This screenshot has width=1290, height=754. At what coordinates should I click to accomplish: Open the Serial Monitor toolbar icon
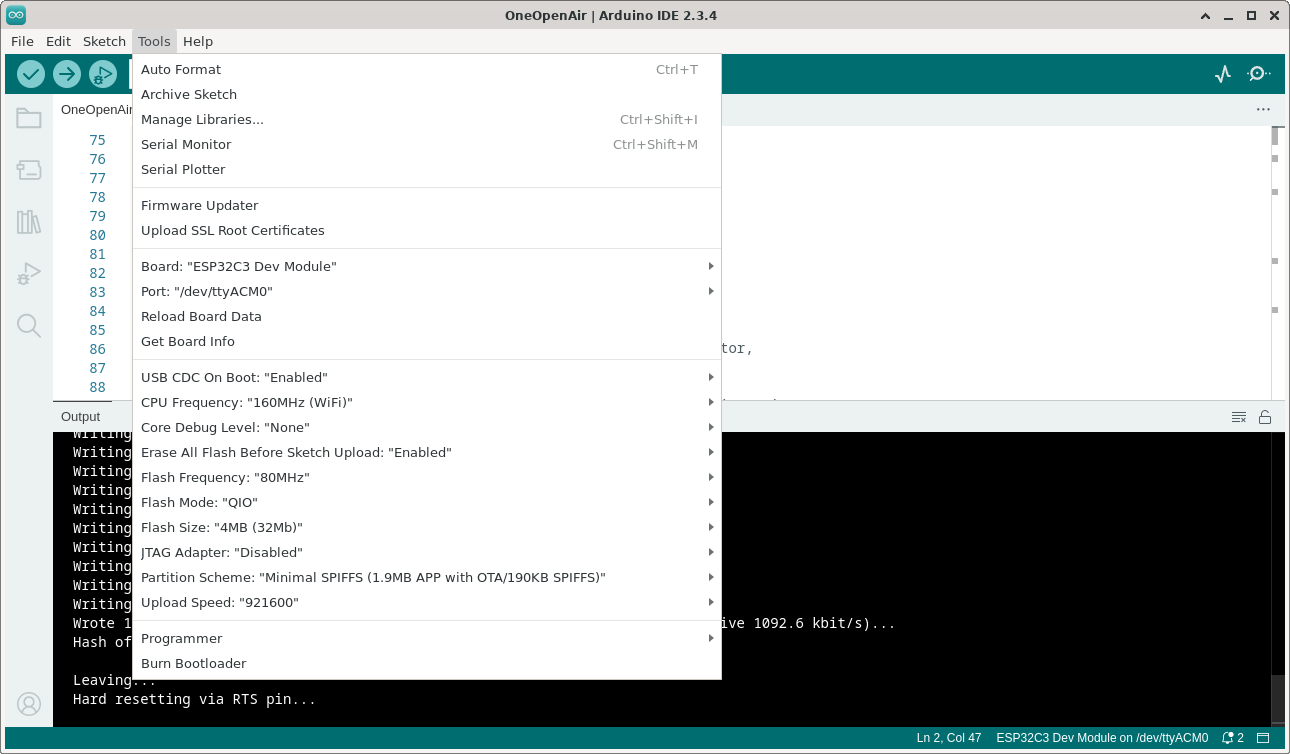tap(1258, 74)
